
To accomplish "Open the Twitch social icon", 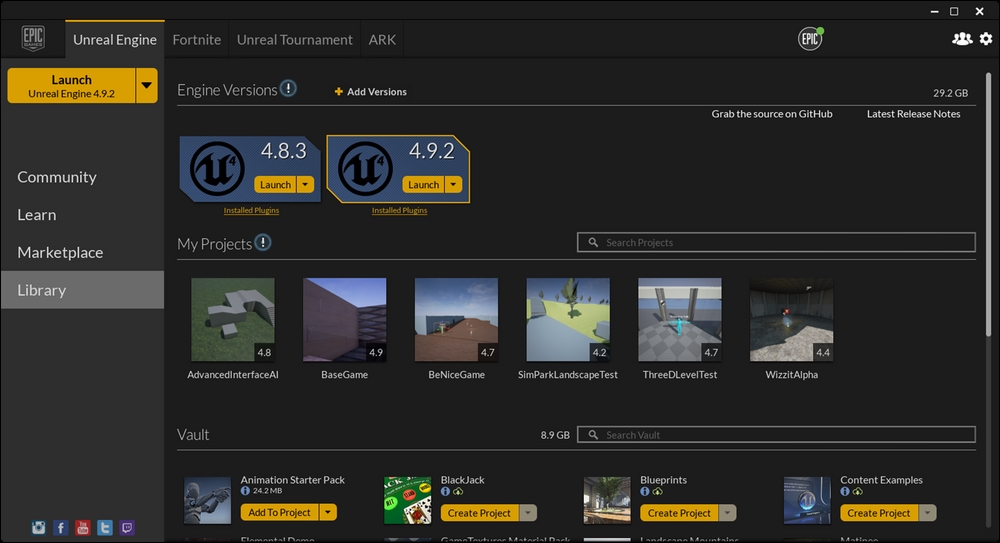I will [x=127, y=528].
